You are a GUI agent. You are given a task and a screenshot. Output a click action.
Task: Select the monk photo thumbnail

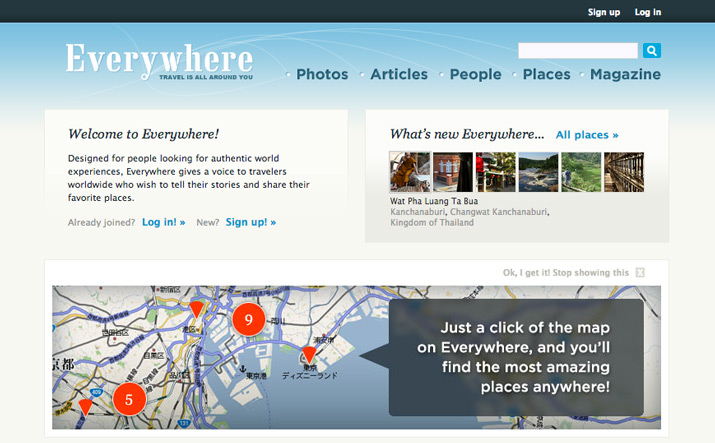pos(410,172)
